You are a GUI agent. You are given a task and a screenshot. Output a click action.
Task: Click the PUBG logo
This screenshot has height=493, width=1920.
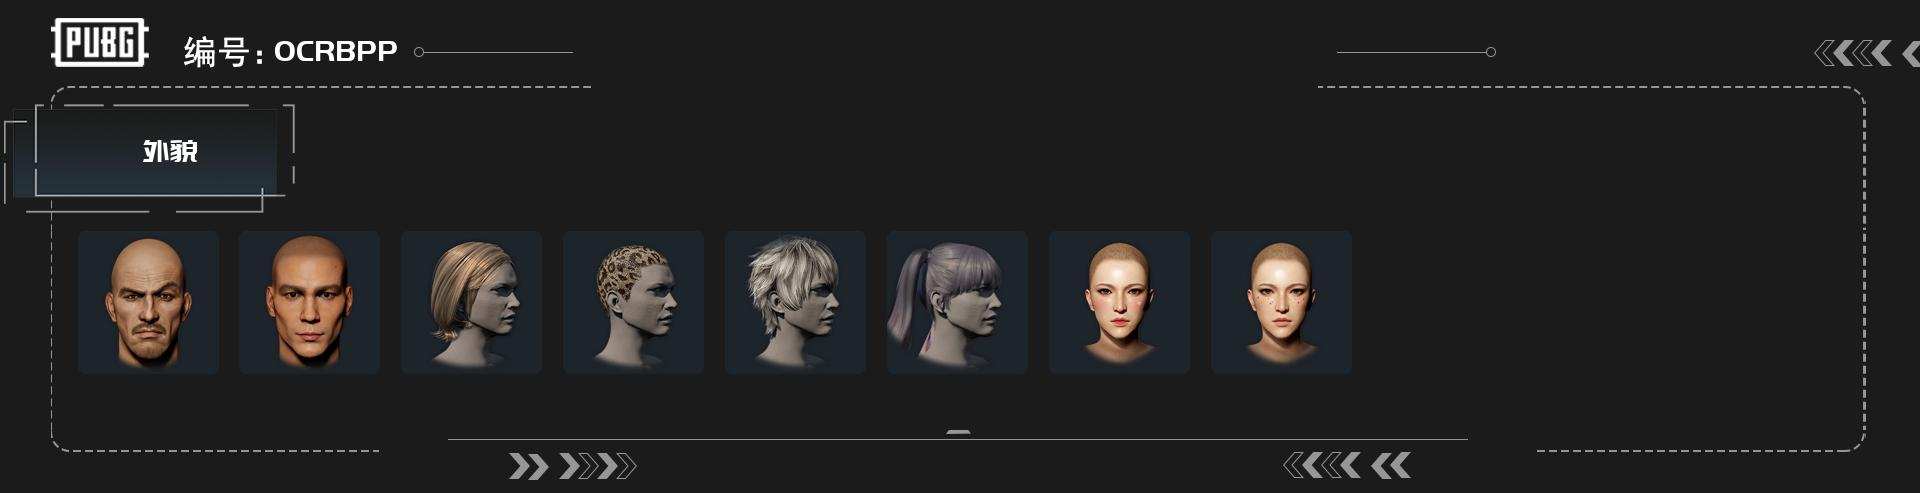[x=100, y=43]
